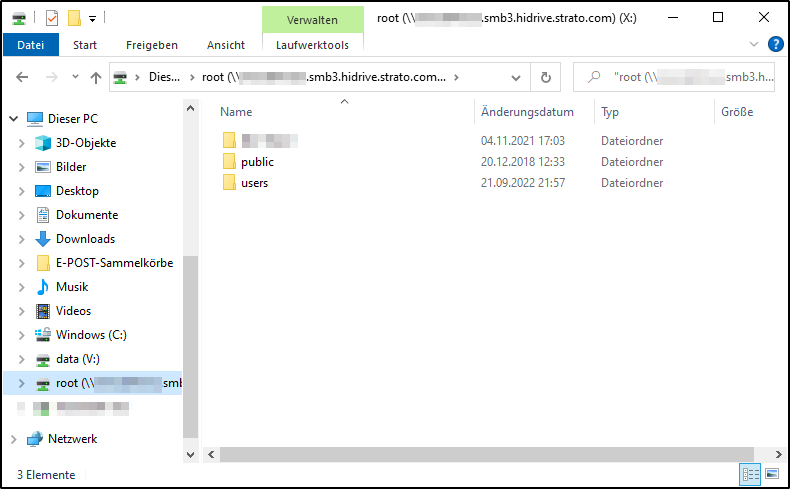Click date 04.11.2021 17:03 in first row
This screenshot has width=790, height=489.
click(x=522, y=141)
